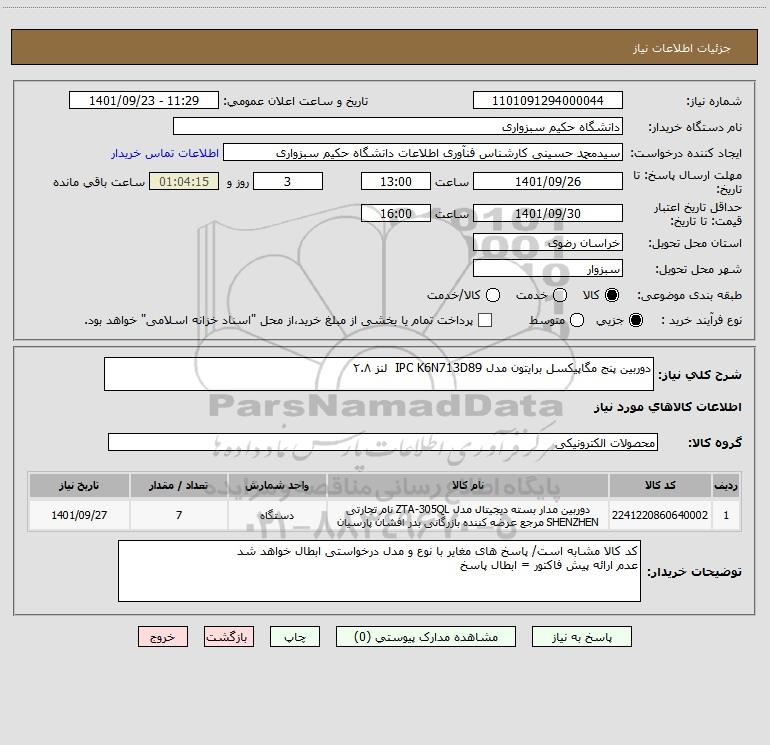Click the goods group field محصولات الکترونیکی

pos(383,442)
